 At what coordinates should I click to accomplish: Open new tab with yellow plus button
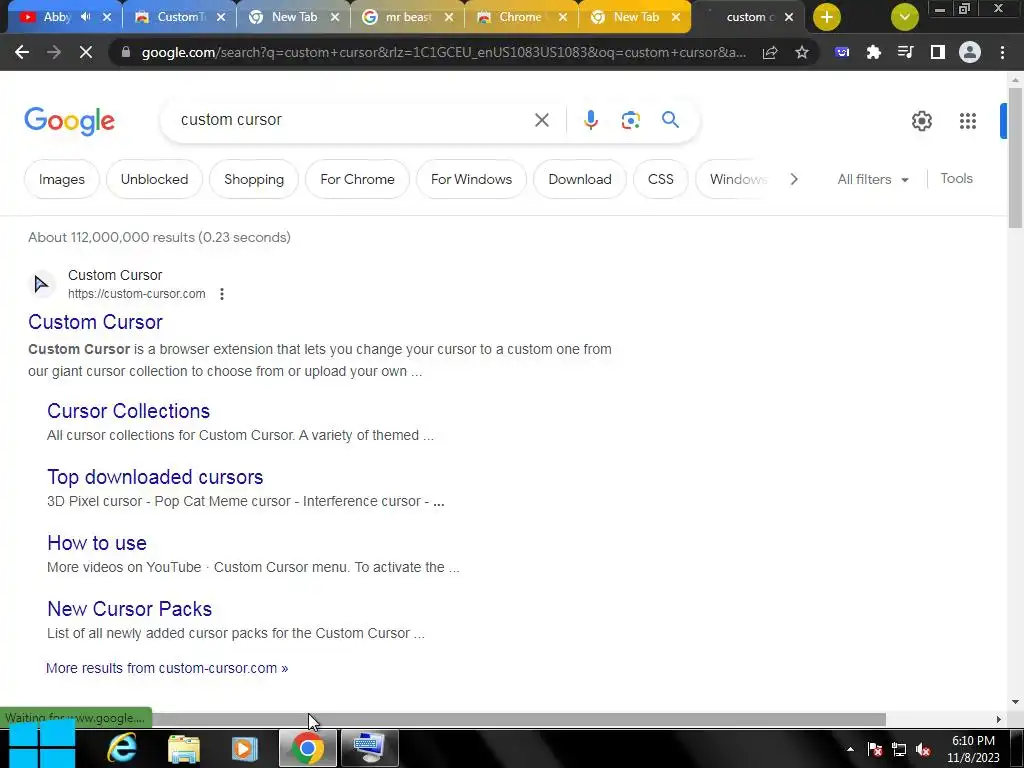click(827, 17)
